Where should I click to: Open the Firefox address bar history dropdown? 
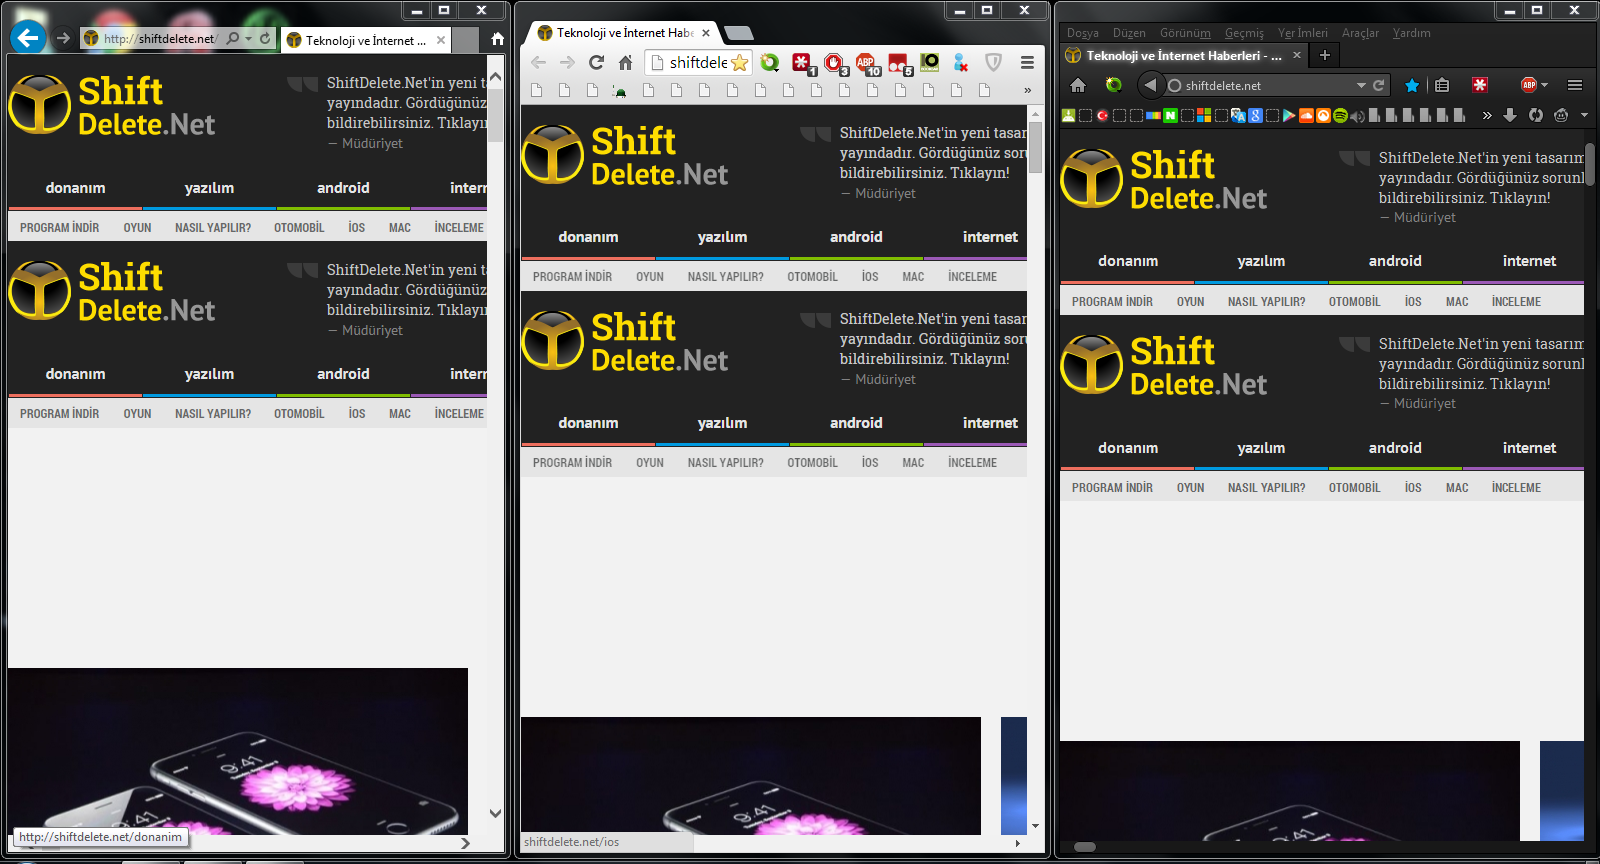point(1361,85)
